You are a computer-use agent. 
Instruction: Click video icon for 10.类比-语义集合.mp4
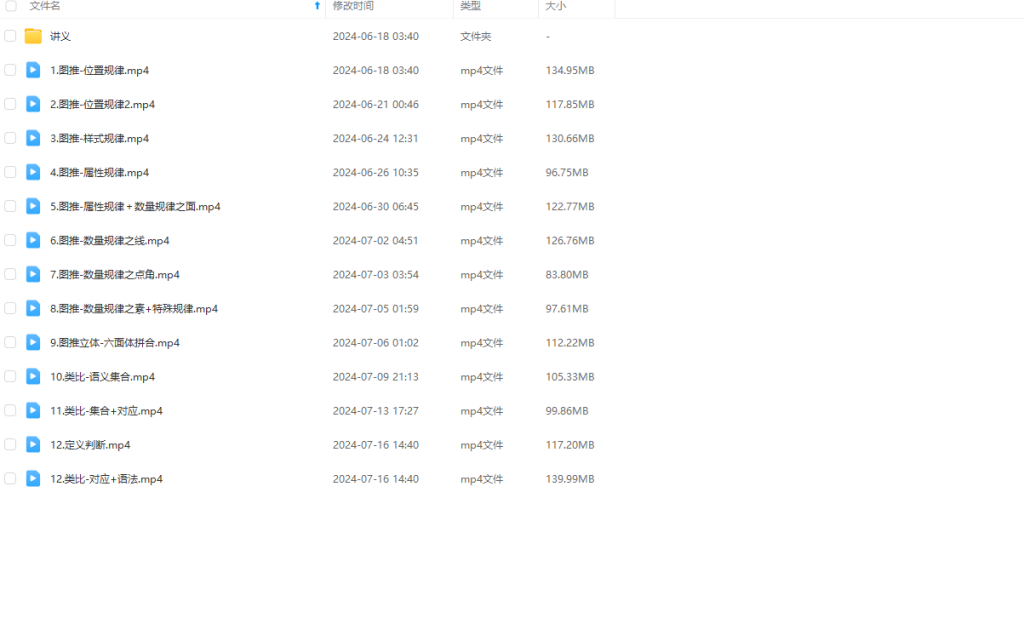pos(33,376)
